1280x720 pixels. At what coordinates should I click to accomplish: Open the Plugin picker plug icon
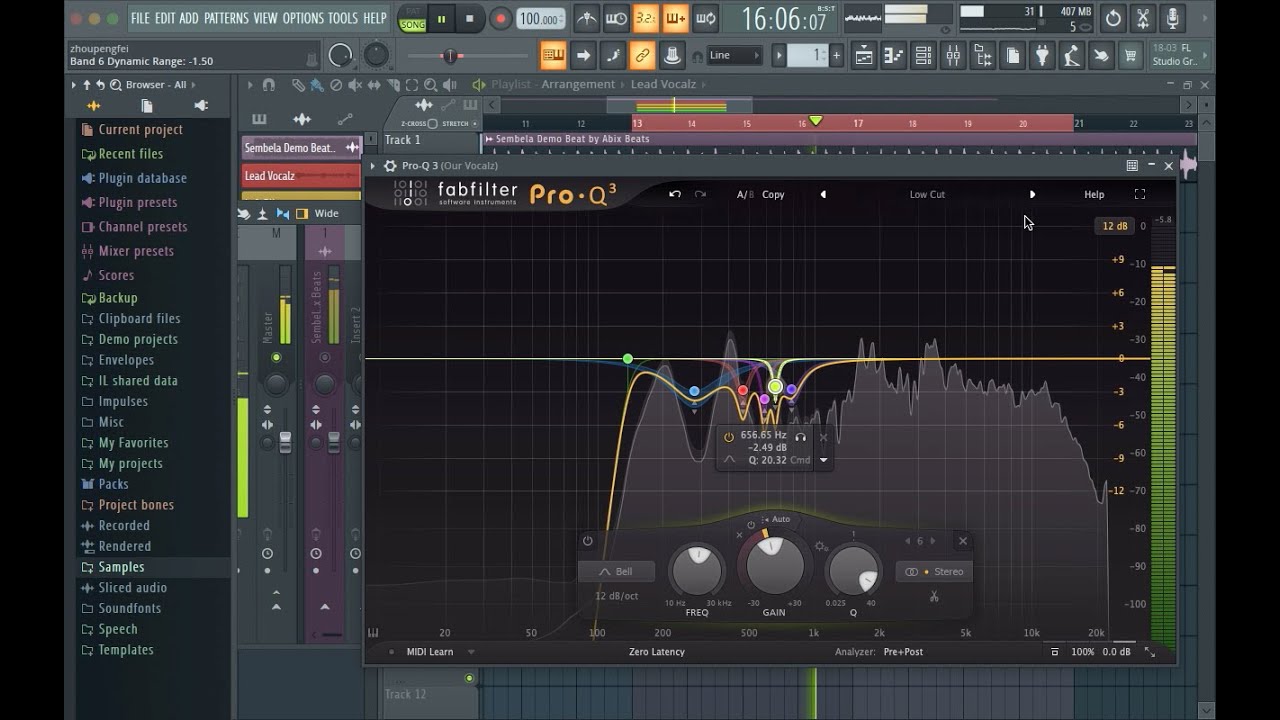click(1042, 56)
